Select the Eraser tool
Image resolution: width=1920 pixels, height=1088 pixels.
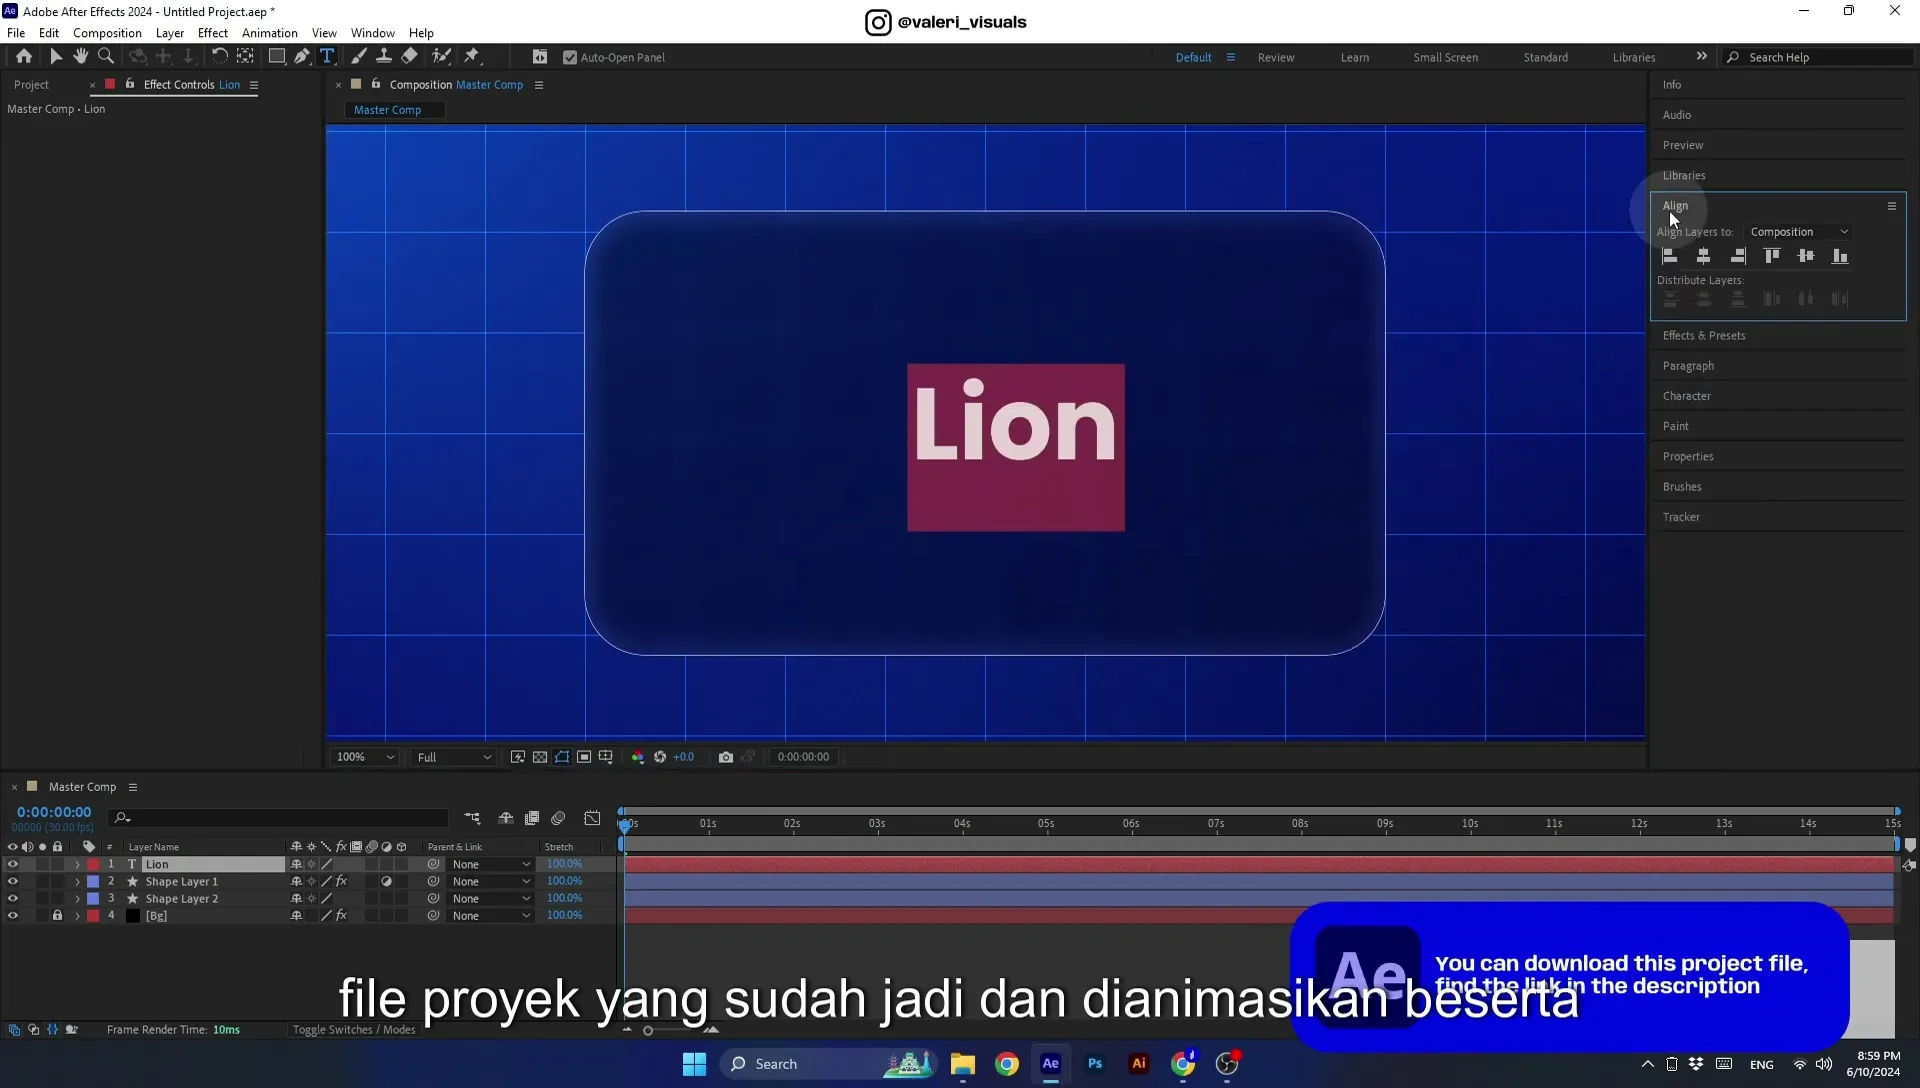click(x=410, y=57)
